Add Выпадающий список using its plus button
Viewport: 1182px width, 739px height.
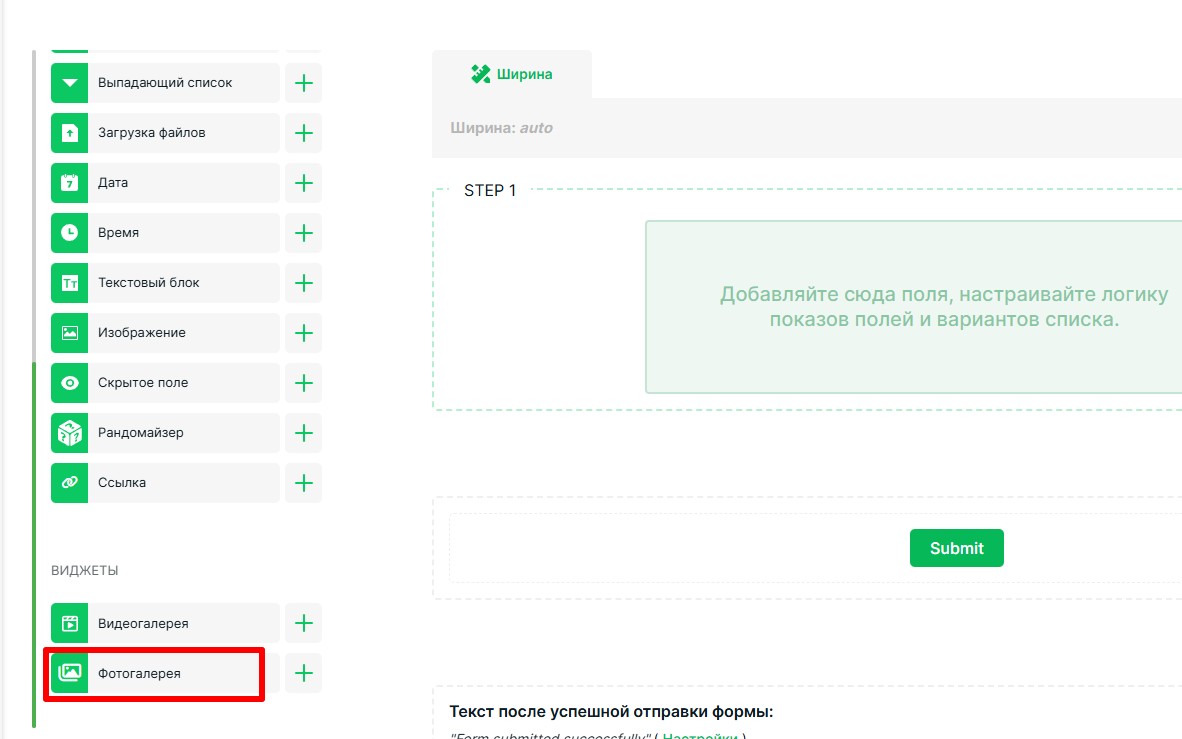tap(304, 83)
